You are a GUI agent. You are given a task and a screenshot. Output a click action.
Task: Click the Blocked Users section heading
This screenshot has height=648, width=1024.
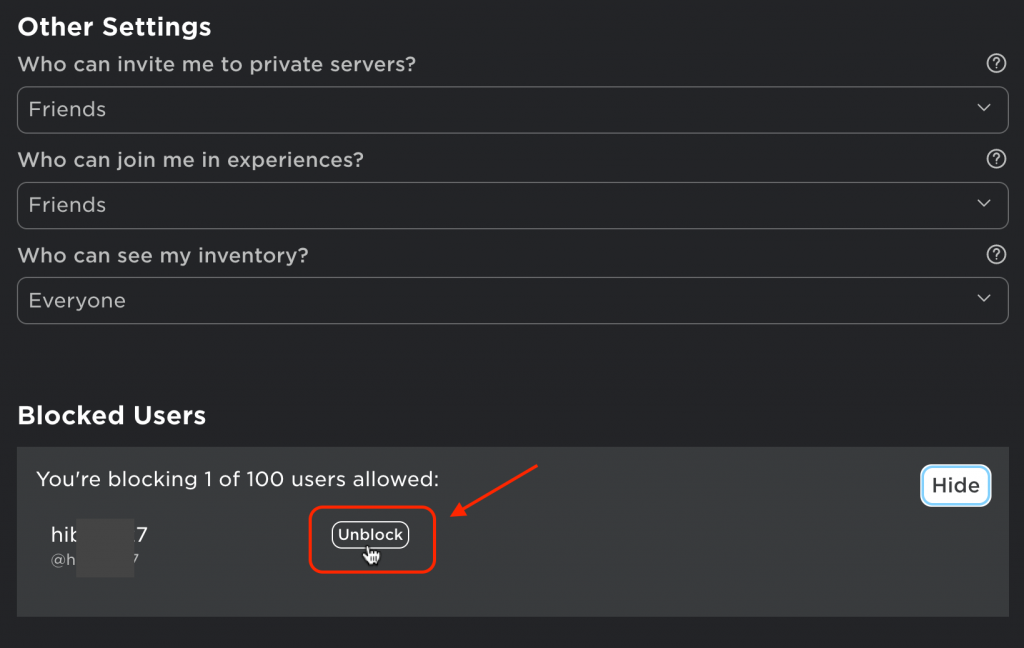[x=111, y=415]
